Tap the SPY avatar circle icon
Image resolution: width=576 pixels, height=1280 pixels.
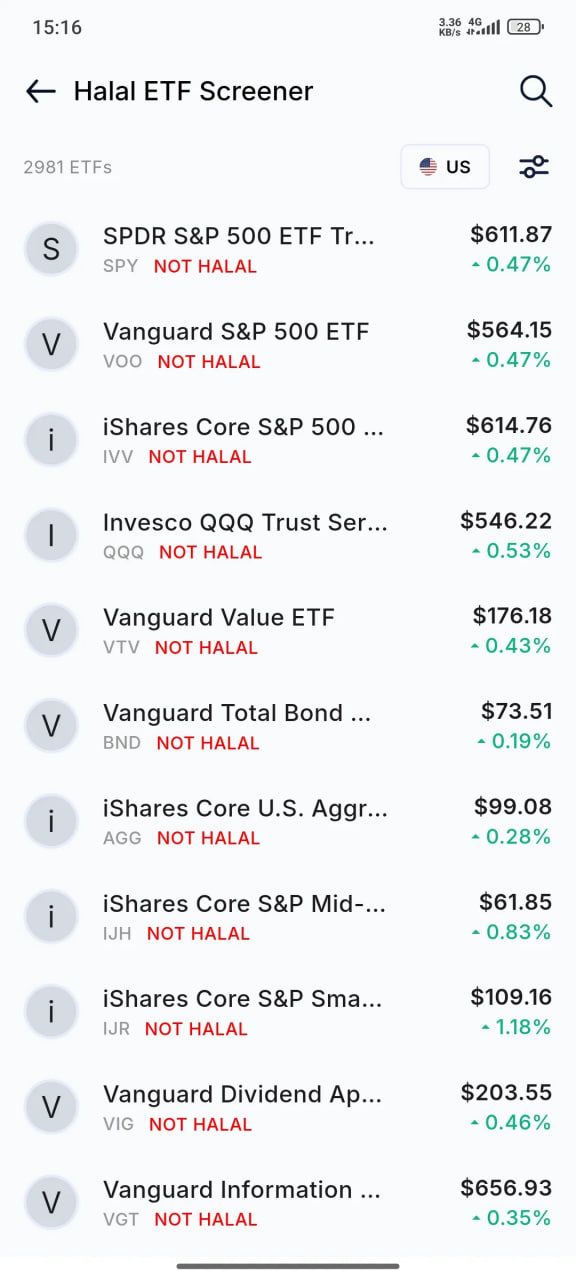tap(51, 249)
